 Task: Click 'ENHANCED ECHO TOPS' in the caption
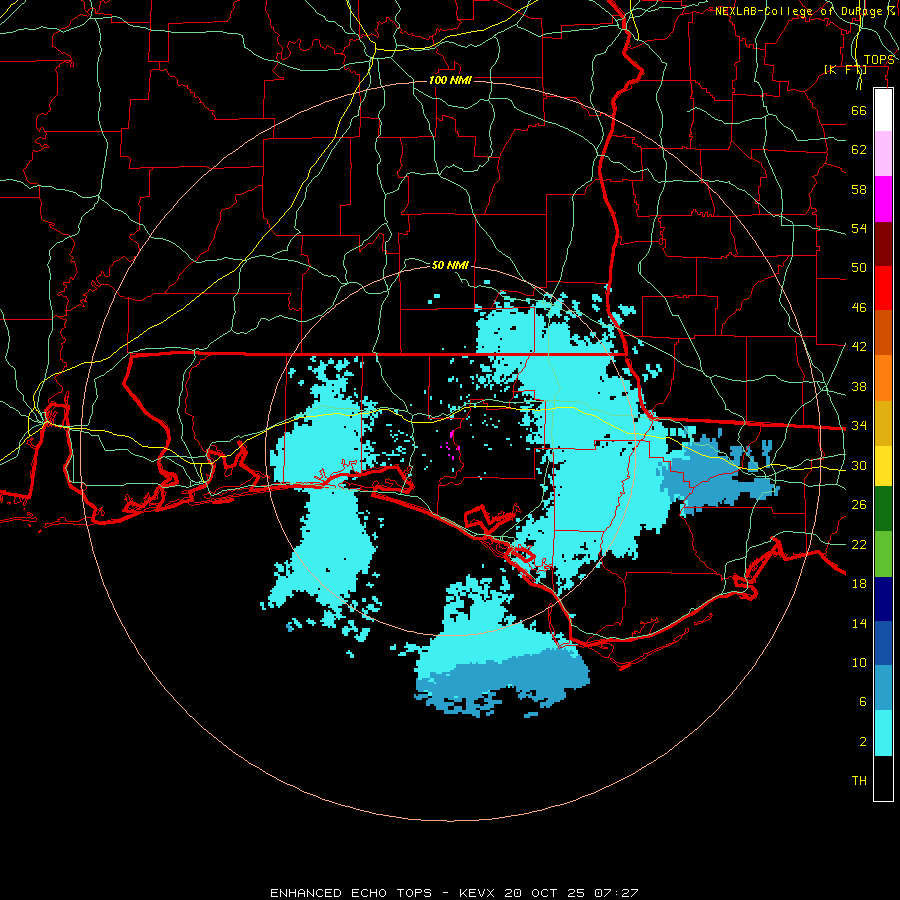point(351,893)
